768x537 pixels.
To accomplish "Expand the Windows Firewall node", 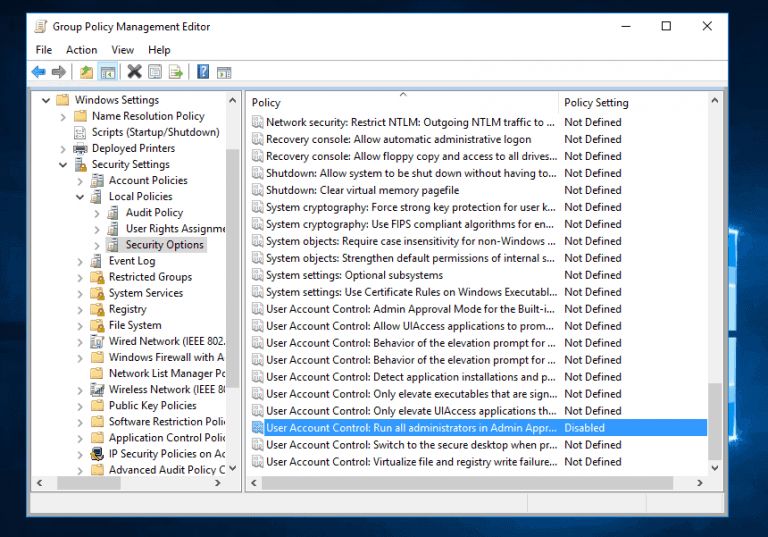I will 80,358.
